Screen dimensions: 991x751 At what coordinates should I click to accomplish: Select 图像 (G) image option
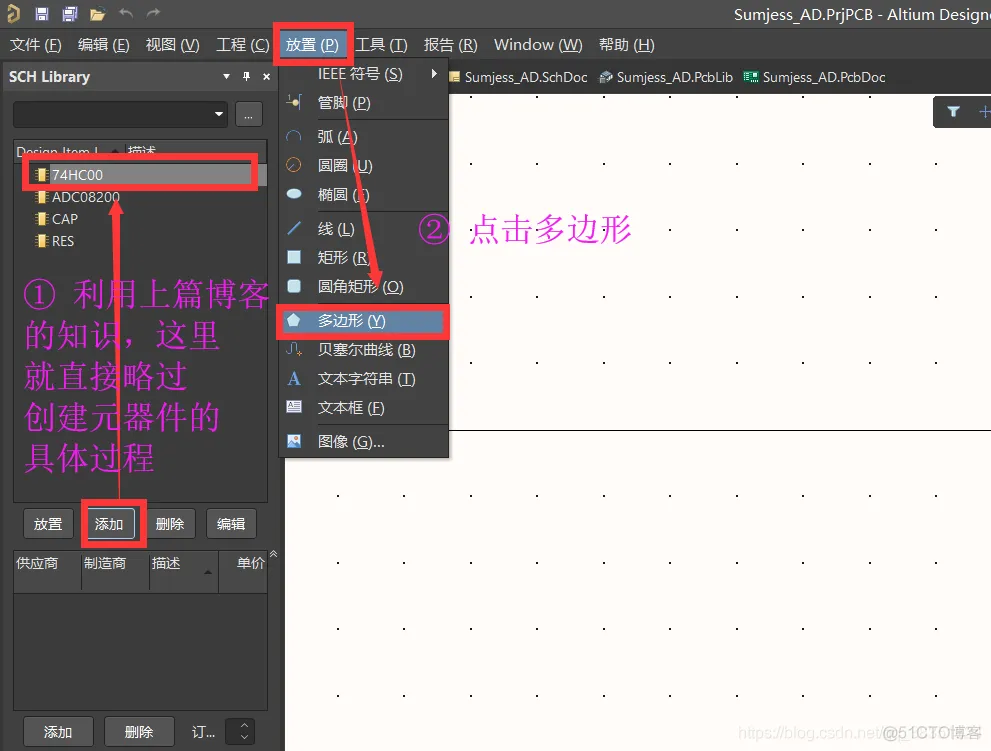coord(363,441)
